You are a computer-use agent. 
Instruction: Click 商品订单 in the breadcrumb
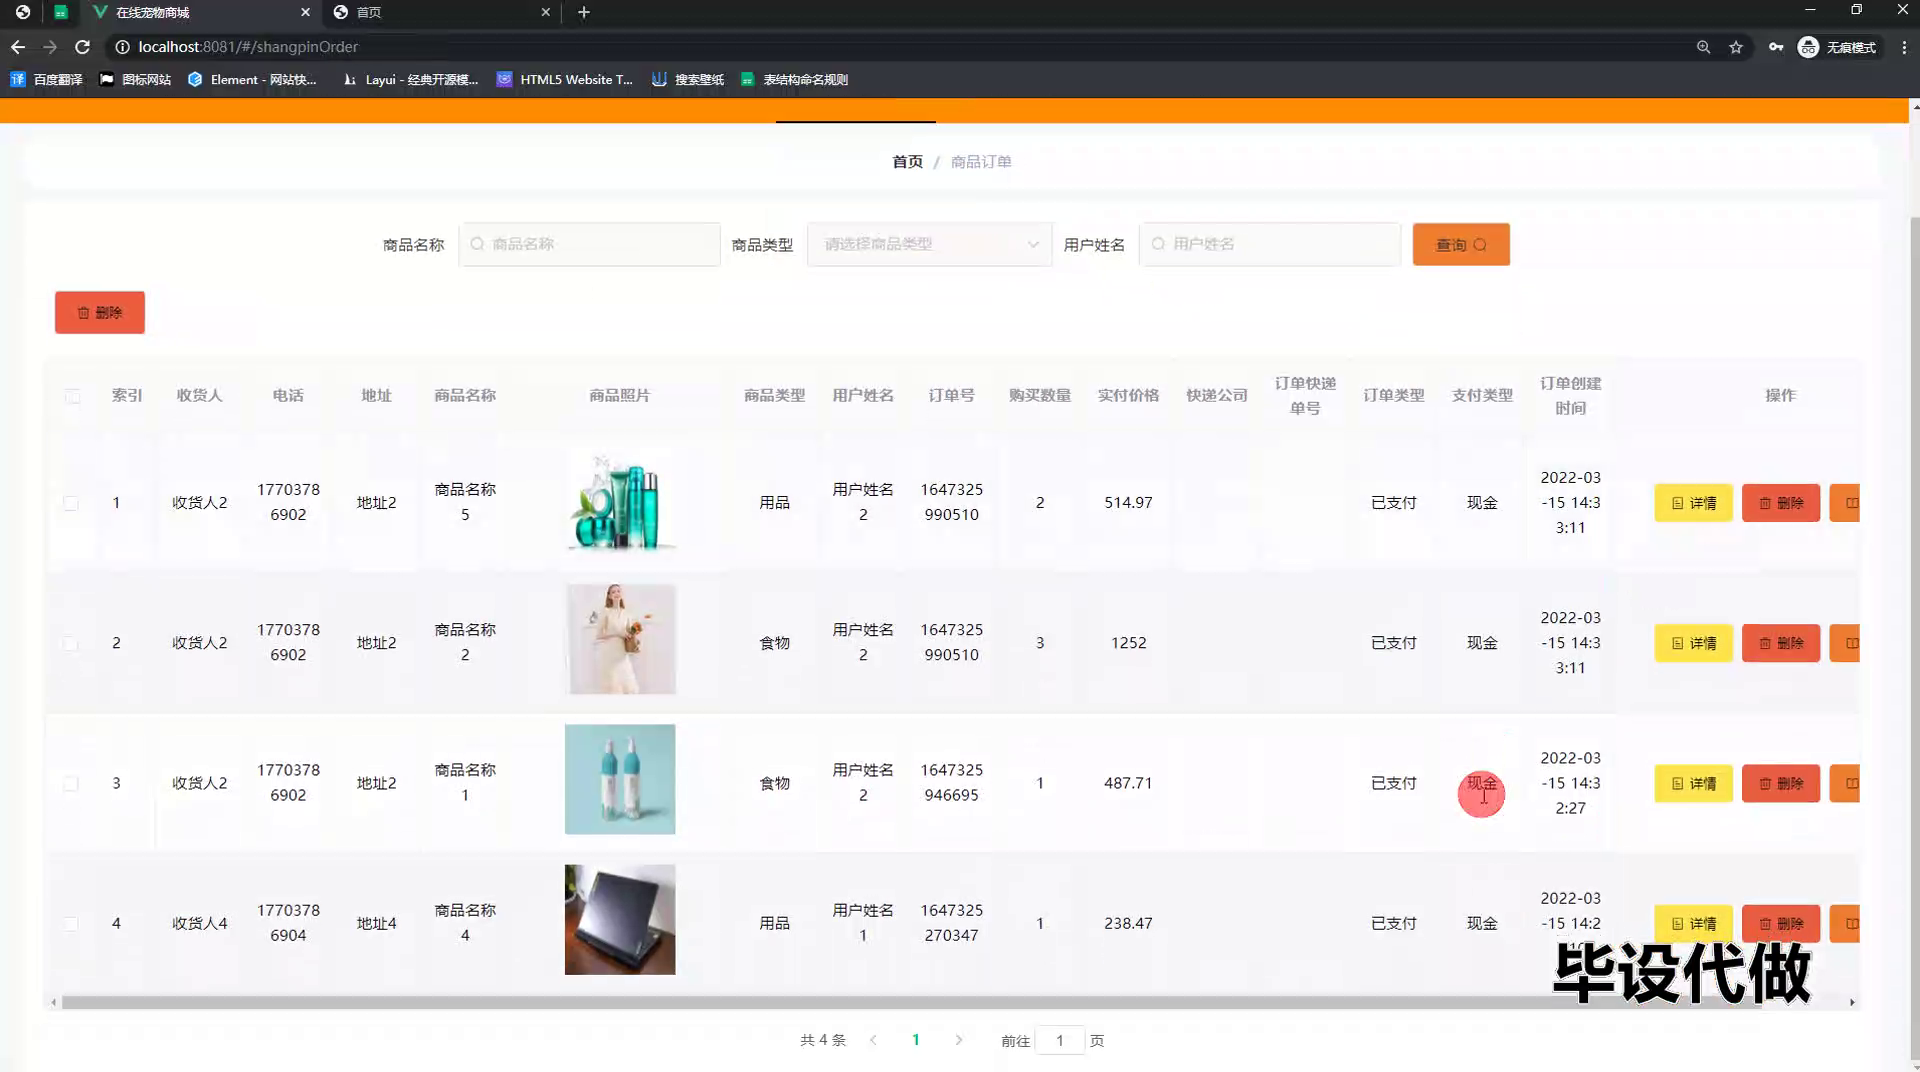(981, 161)
